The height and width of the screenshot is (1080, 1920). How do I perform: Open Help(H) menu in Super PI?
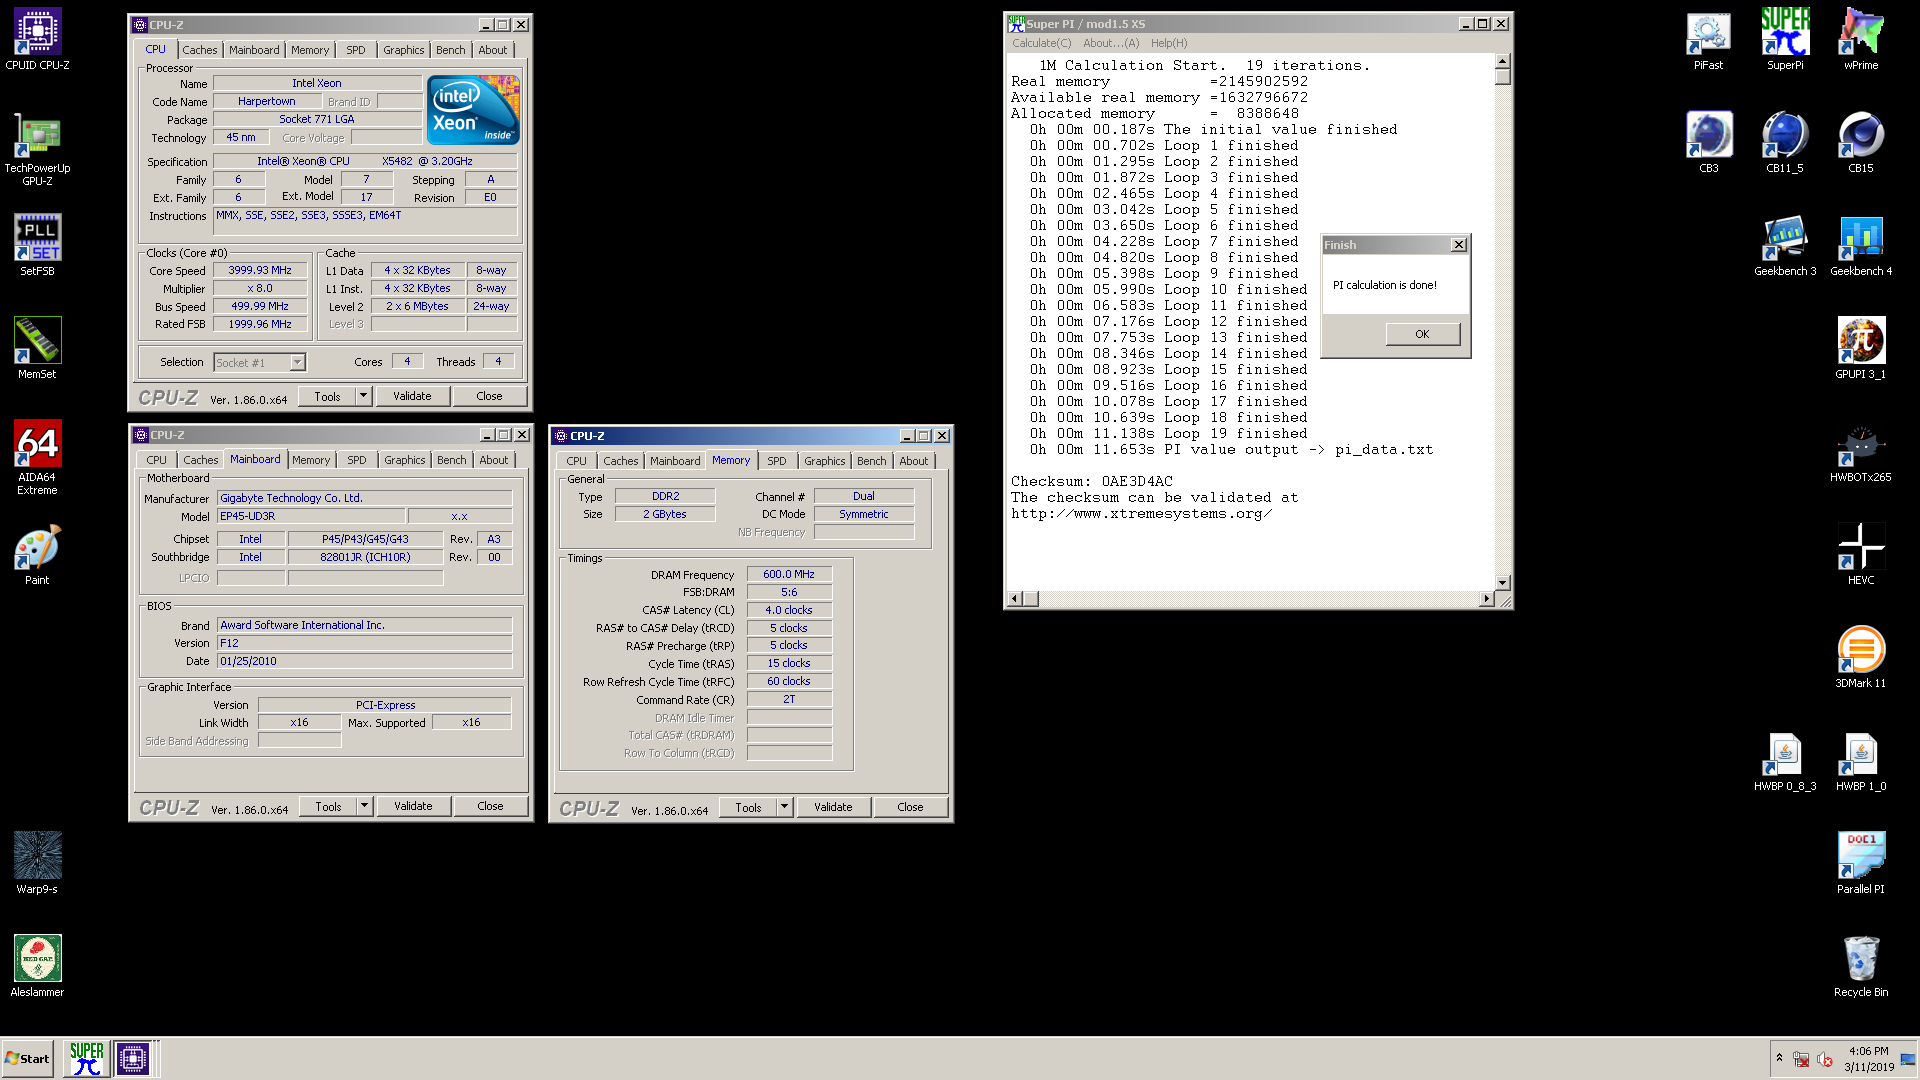[x=1169, y=43]
